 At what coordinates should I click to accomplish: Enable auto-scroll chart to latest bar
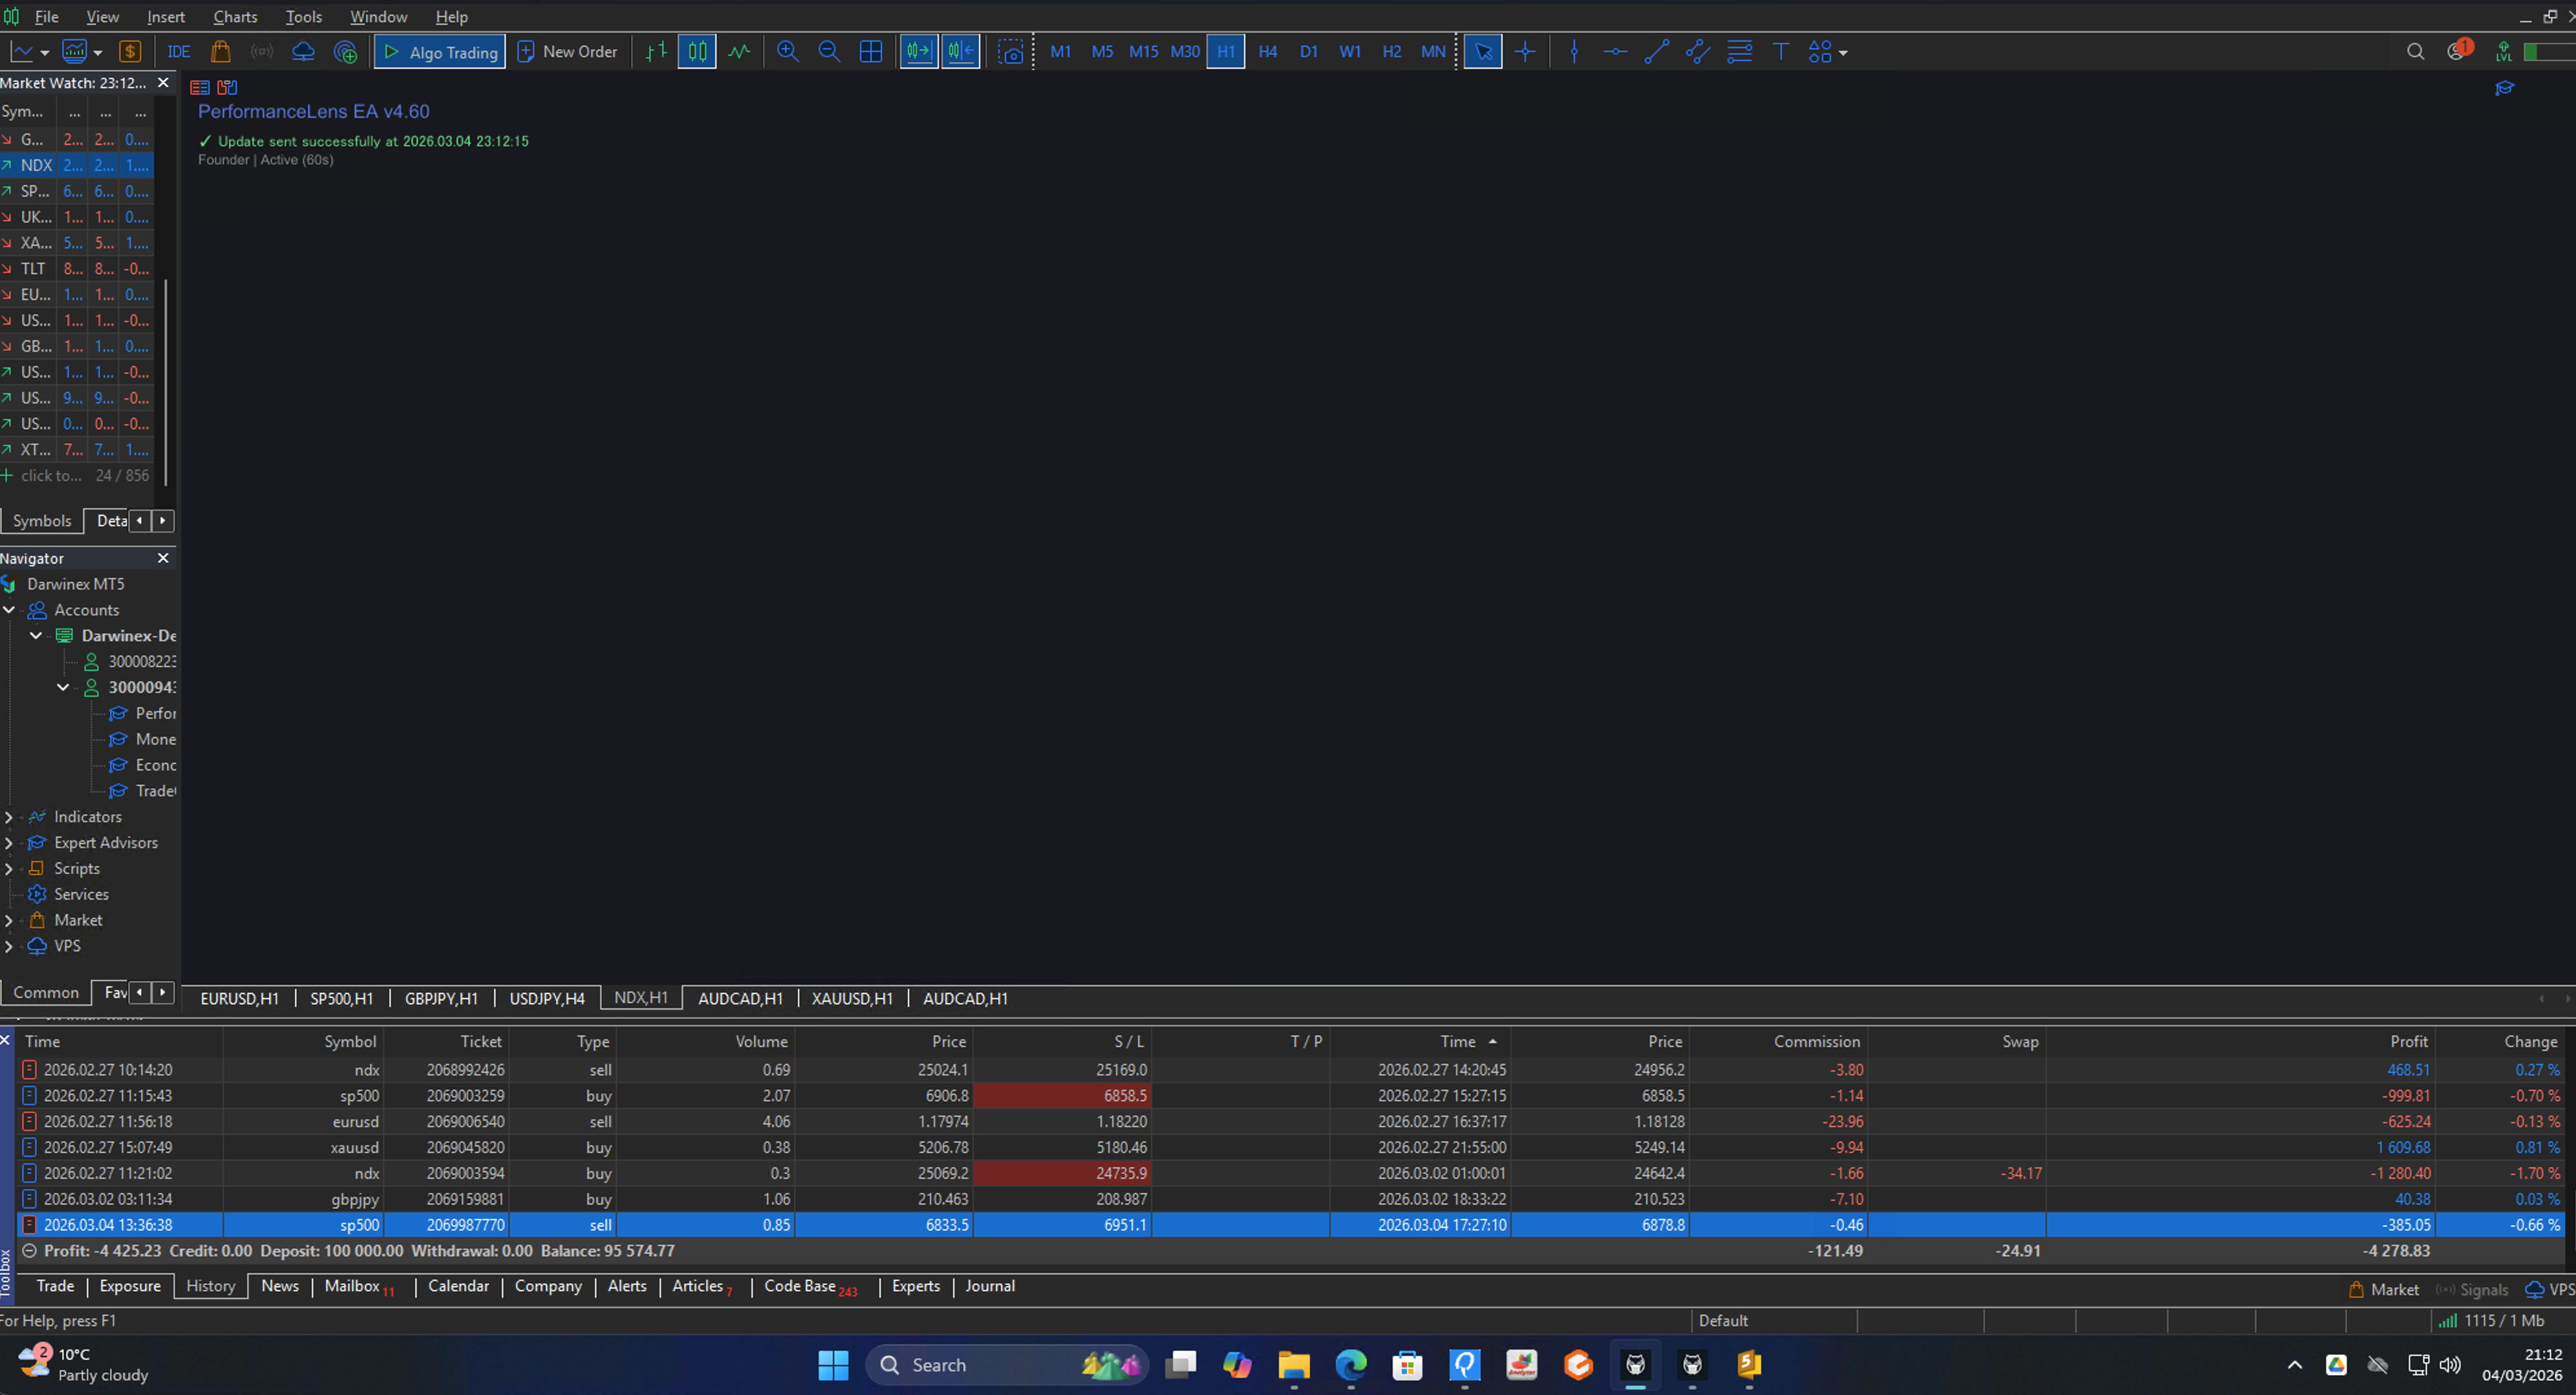point(918,51)
